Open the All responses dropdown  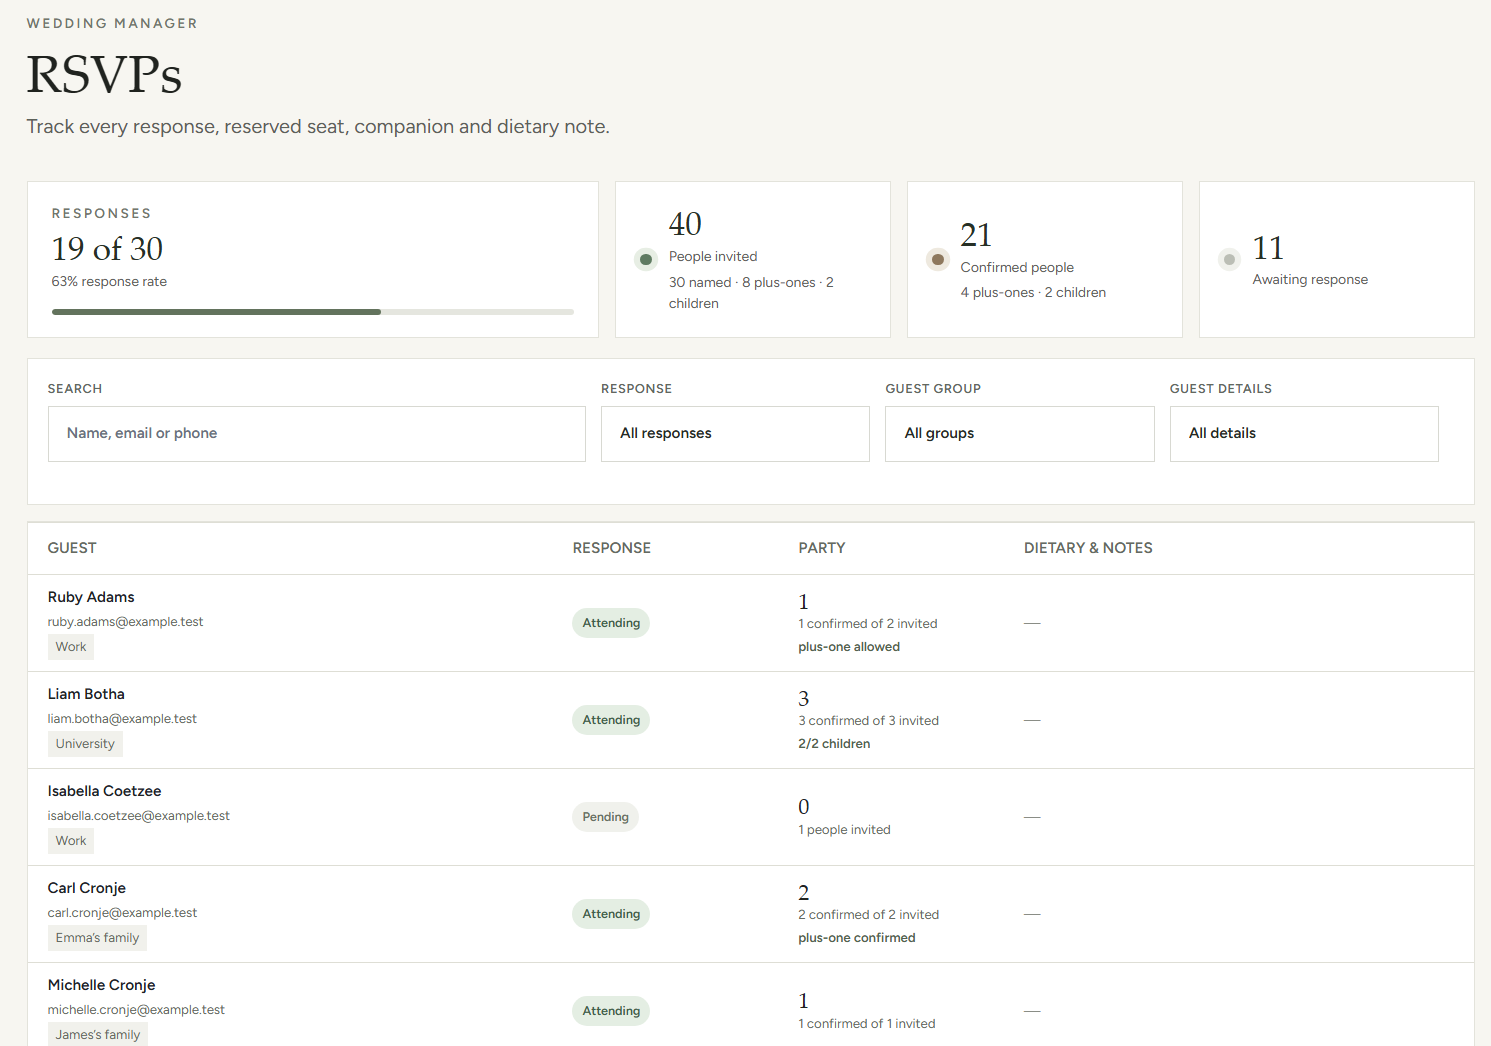[735, 434]
